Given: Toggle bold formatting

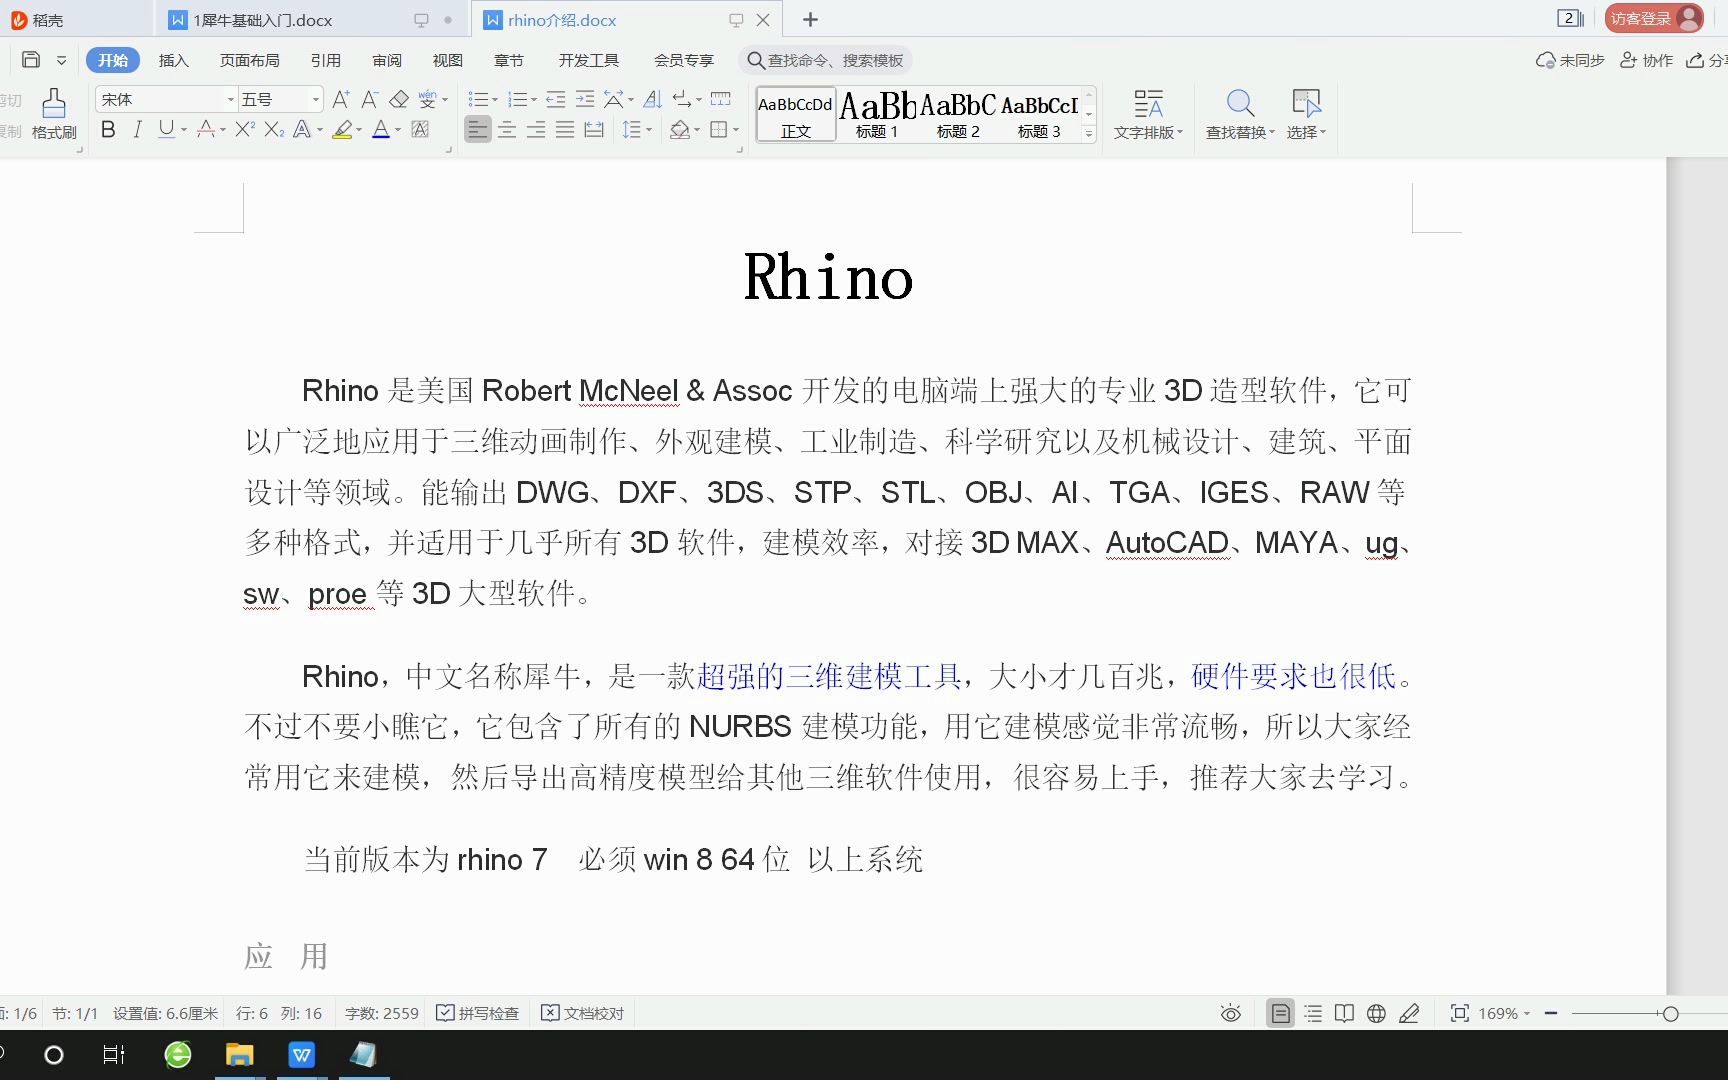Looking at the screenshot, I should (108, 129).
